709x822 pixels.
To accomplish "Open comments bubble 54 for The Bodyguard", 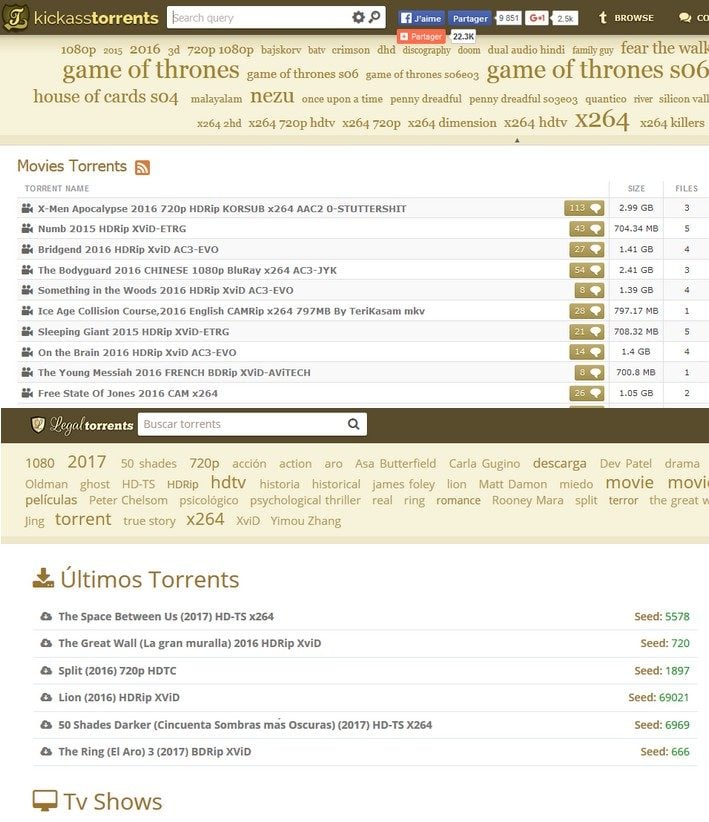I will pyautogui.click(x=587, y=270).
